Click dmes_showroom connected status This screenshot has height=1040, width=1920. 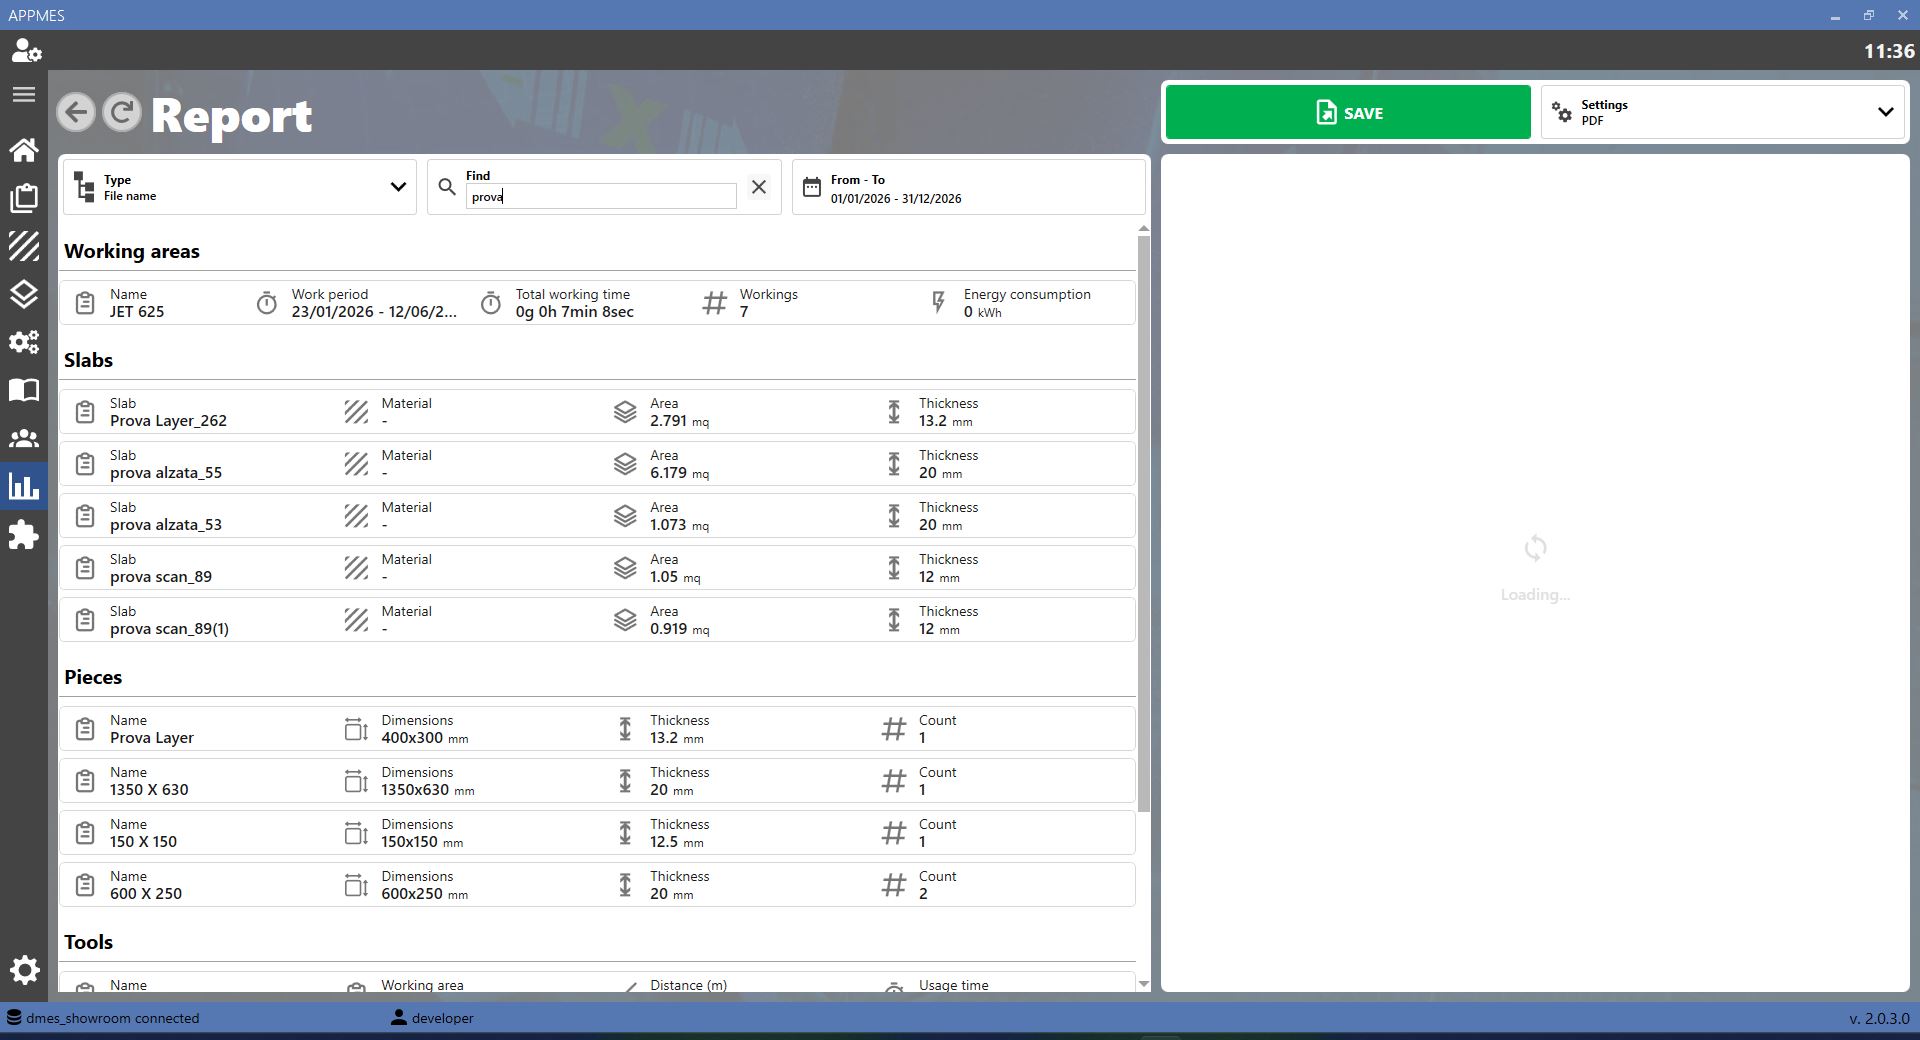[x=103, y=1018]
